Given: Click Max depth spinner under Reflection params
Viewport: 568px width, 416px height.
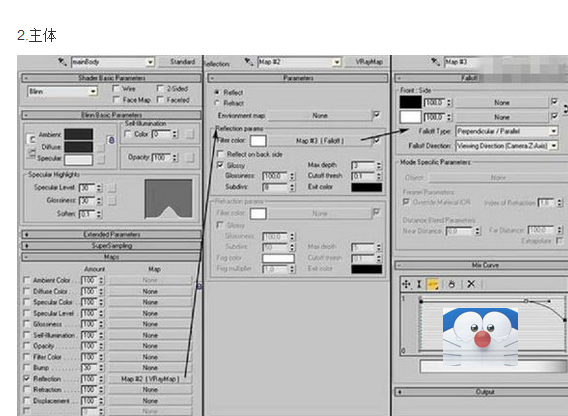Looking at the screenshot, I should click(379, 165).
